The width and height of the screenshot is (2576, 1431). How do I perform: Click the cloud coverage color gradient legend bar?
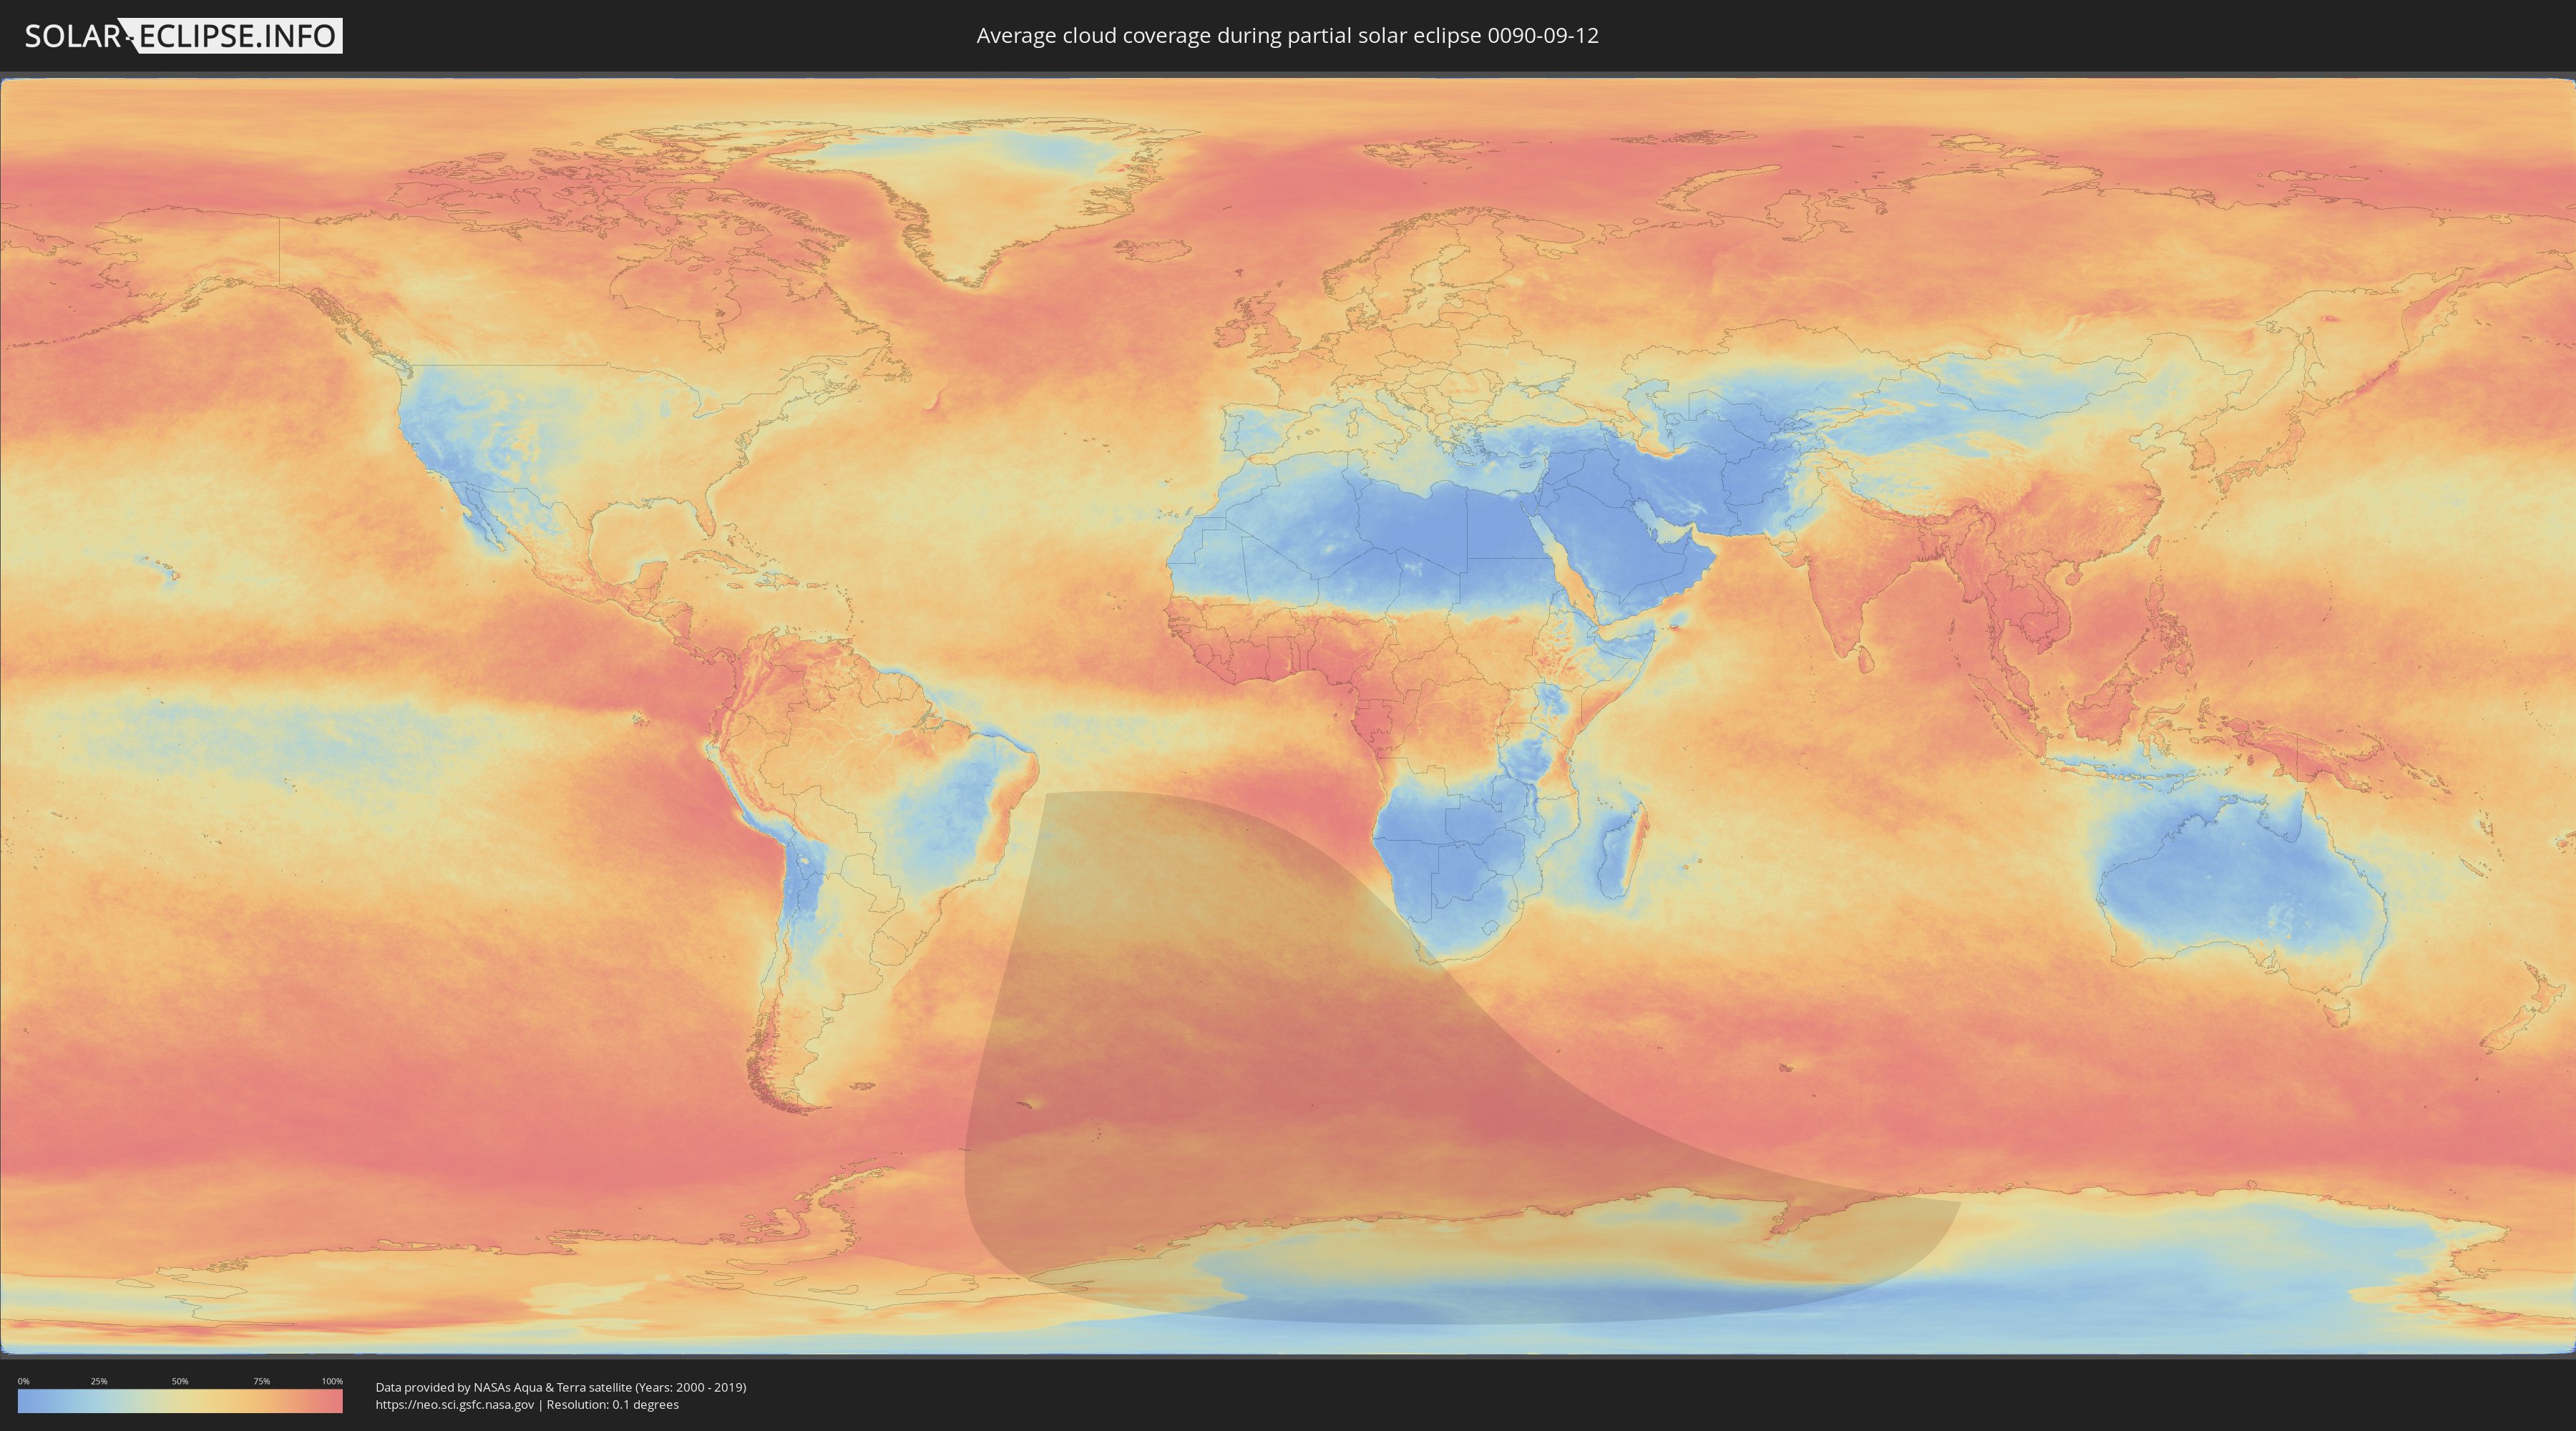click(180, 1401)
